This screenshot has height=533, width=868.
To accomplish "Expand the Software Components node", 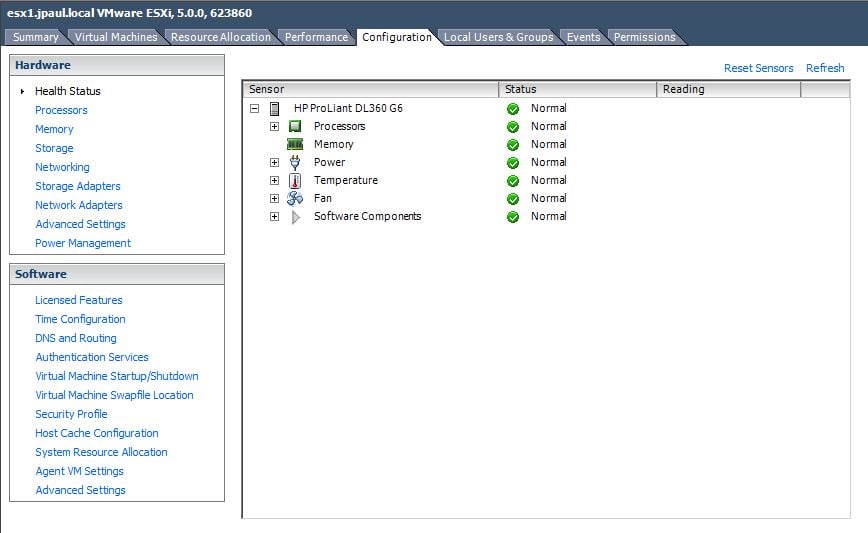I will click(275, 216).
